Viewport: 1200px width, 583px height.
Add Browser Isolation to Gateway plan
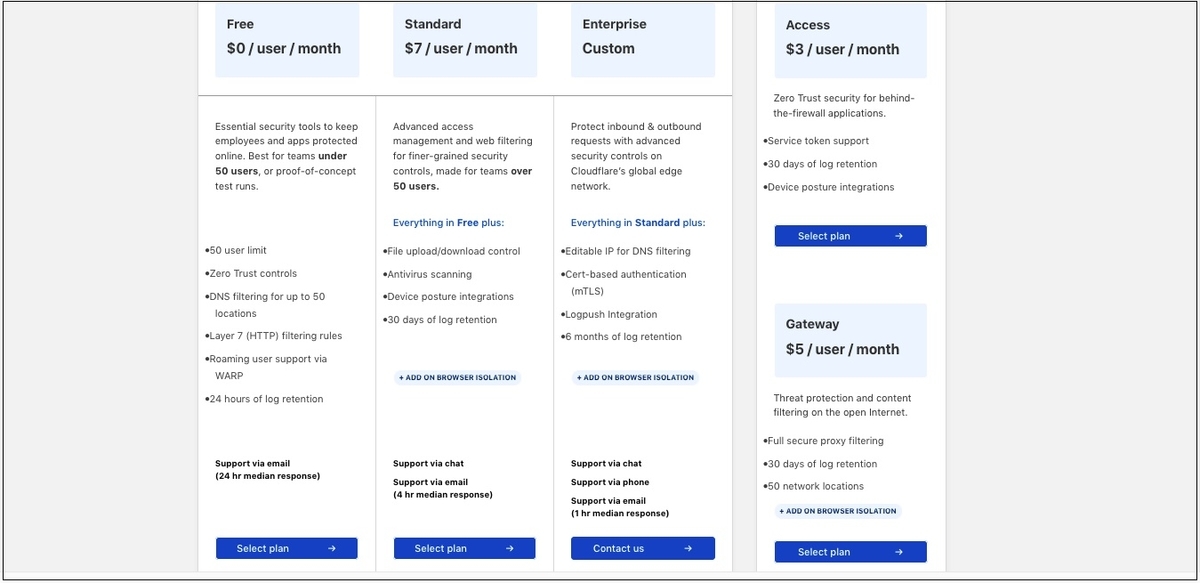tap(838, 511)
